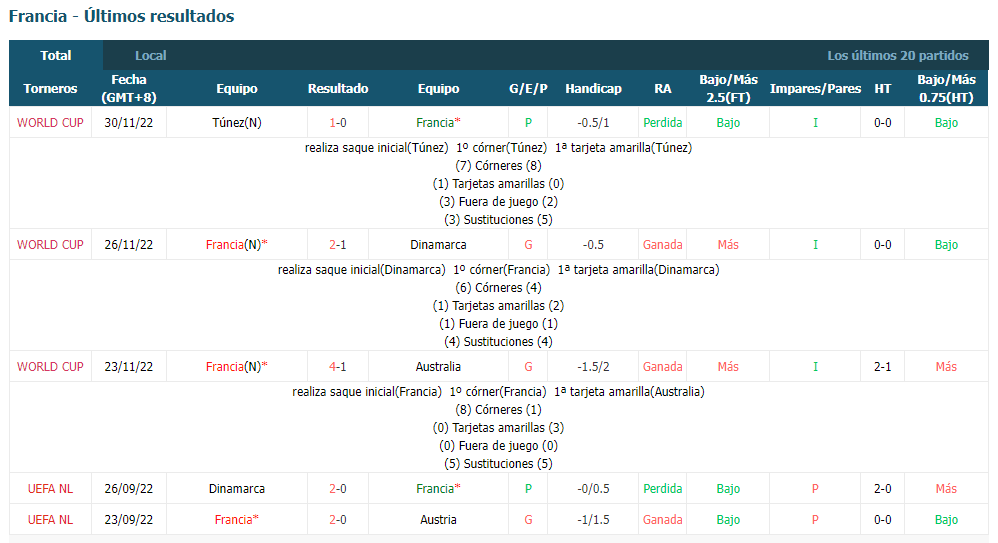Click handicap value -1.5/2
Image resolution: width=998 pixels, height=543 pixels.
tap(593, 367)
